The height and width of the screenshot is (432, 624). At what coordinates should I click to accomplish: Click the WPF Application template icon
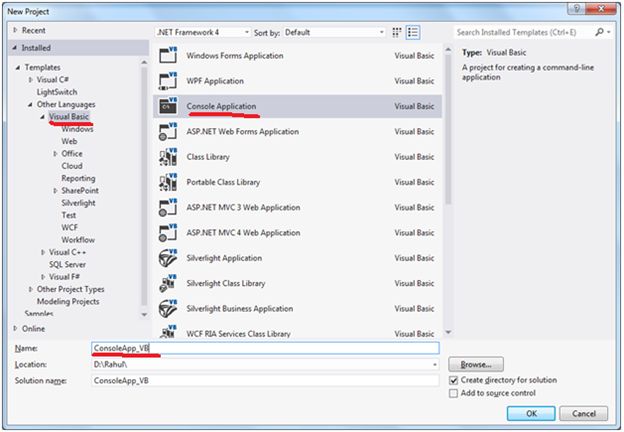168,81
